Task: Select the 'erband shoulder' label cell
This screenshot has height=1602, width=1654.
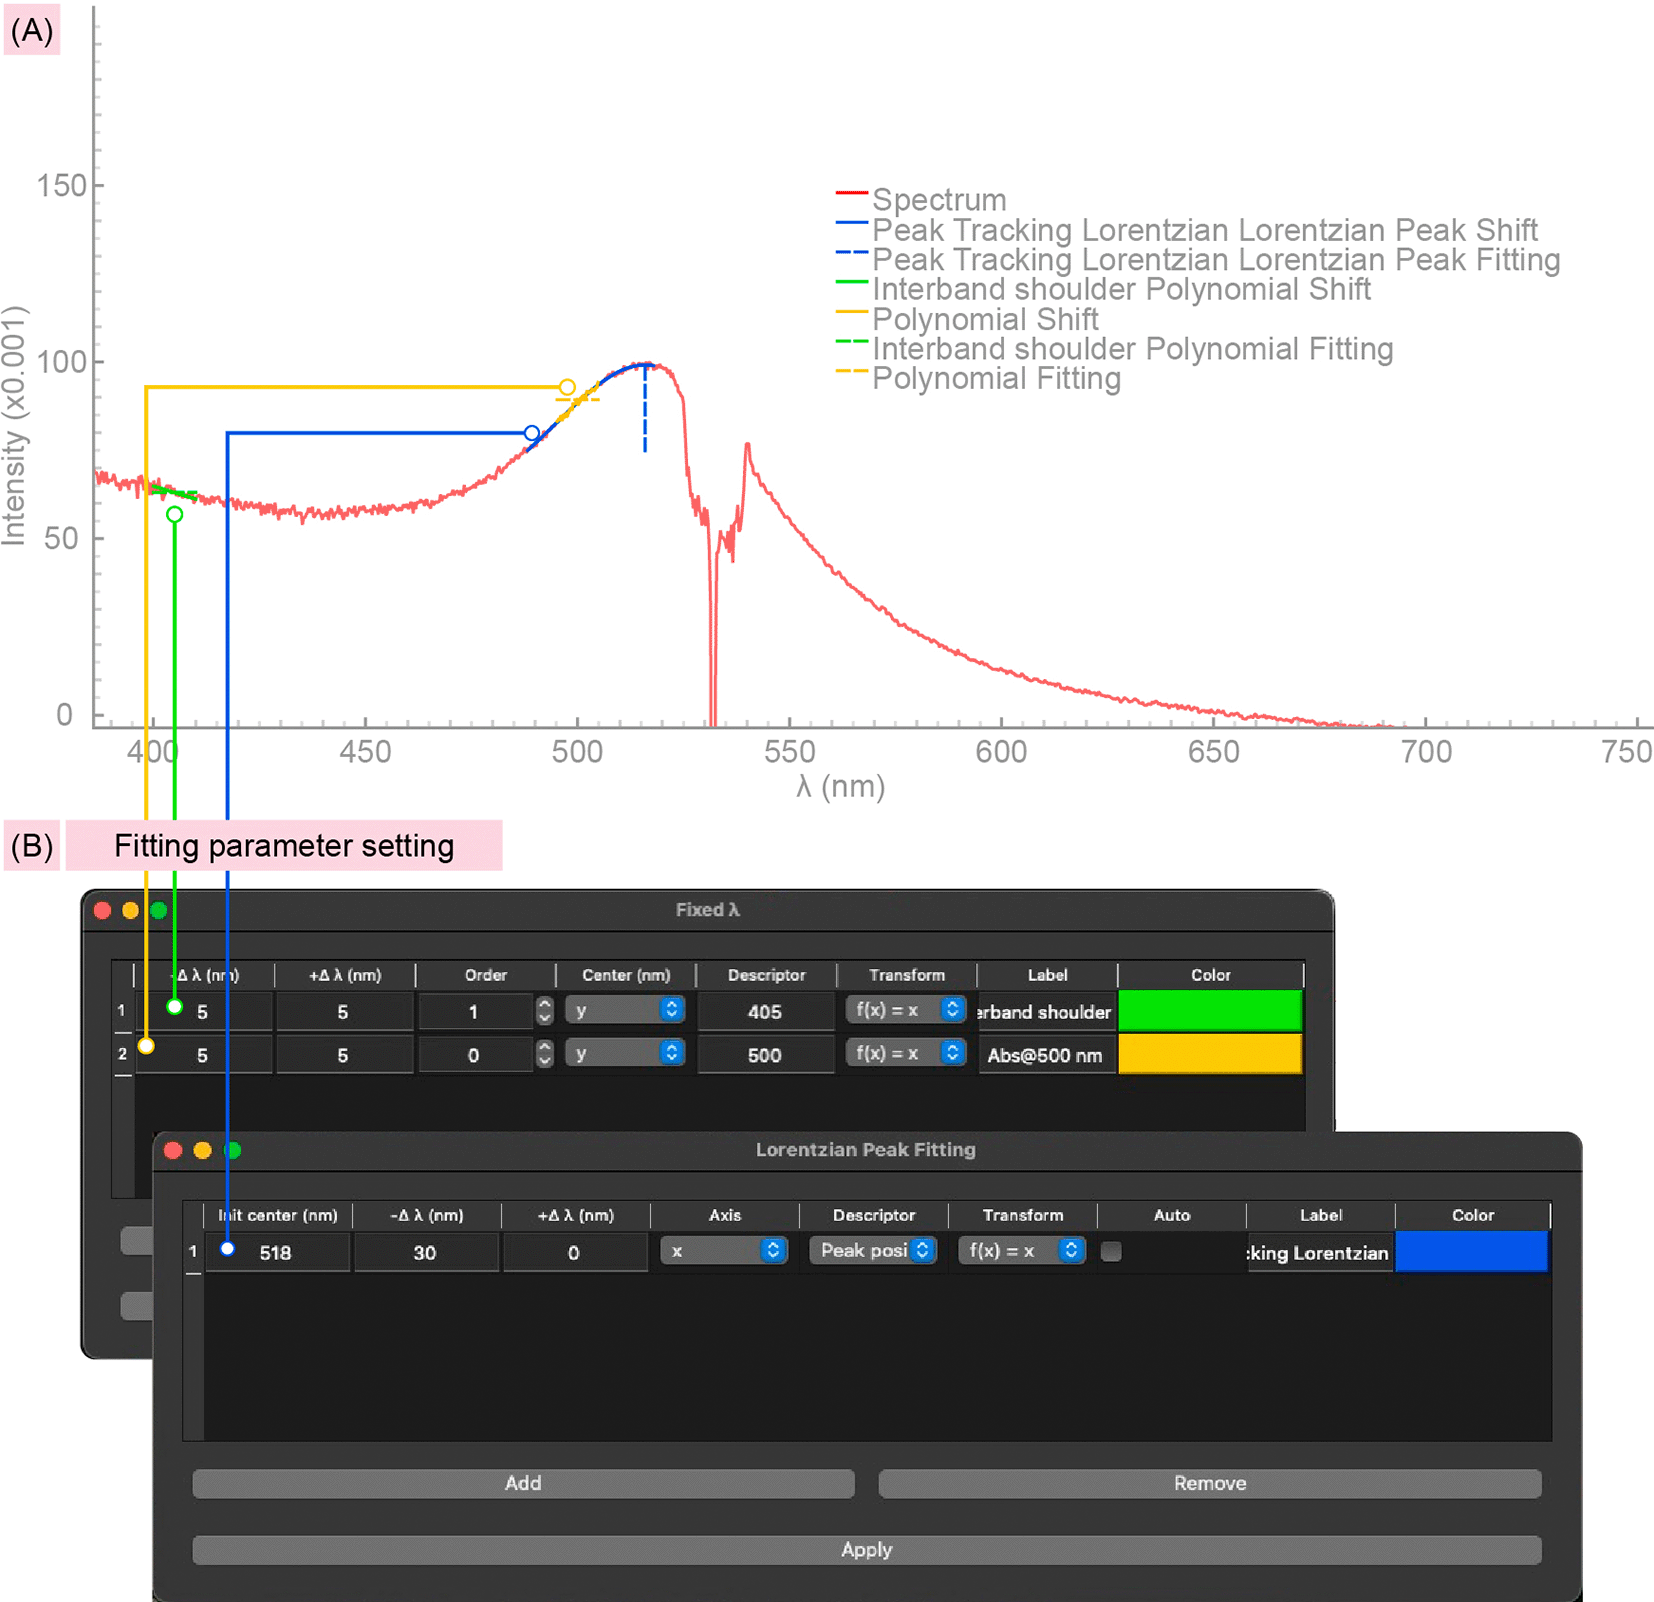Action: (1046, 1012)
